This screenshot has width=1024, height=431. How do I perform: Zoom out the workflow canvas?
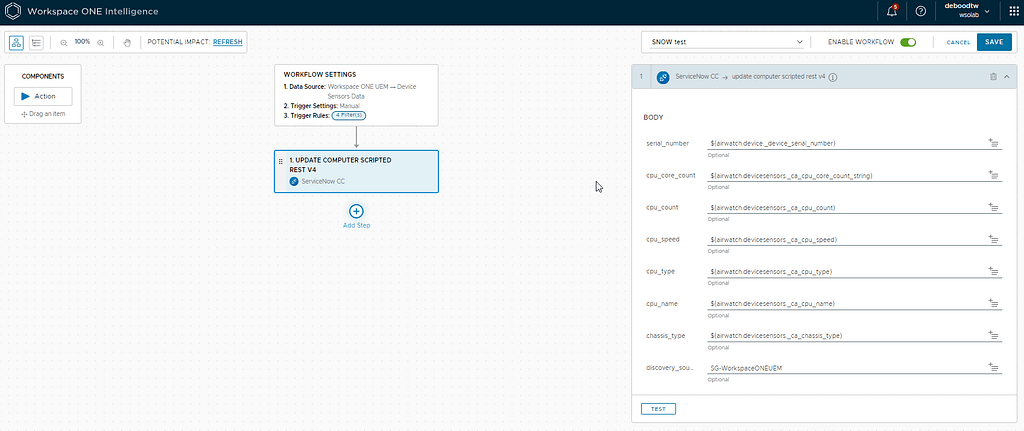coord(64,43)
